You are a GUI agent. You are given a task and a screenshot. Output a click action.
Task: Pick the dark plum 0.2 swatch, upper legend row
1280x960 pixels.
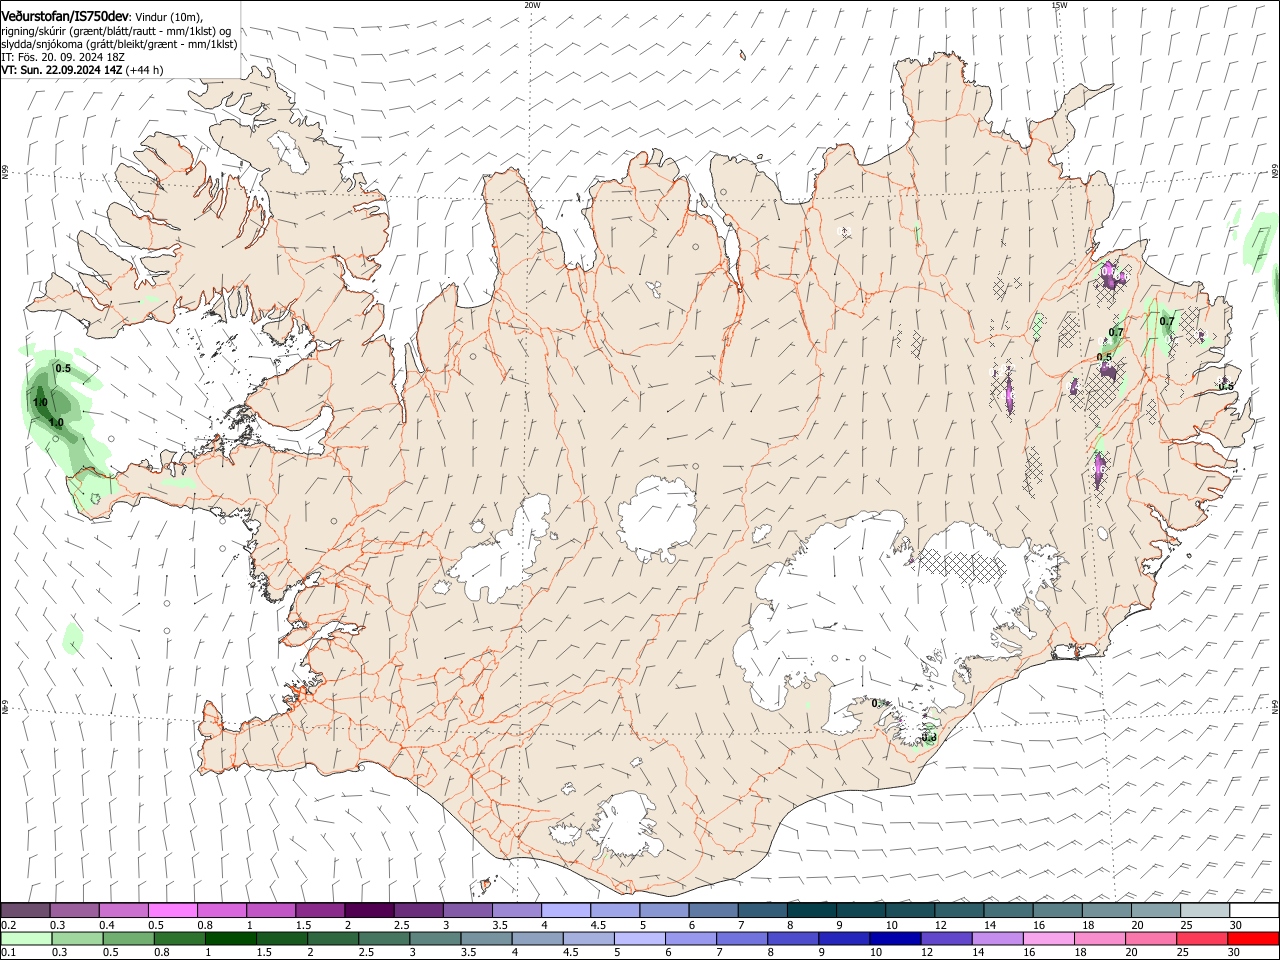click(25, 910)
